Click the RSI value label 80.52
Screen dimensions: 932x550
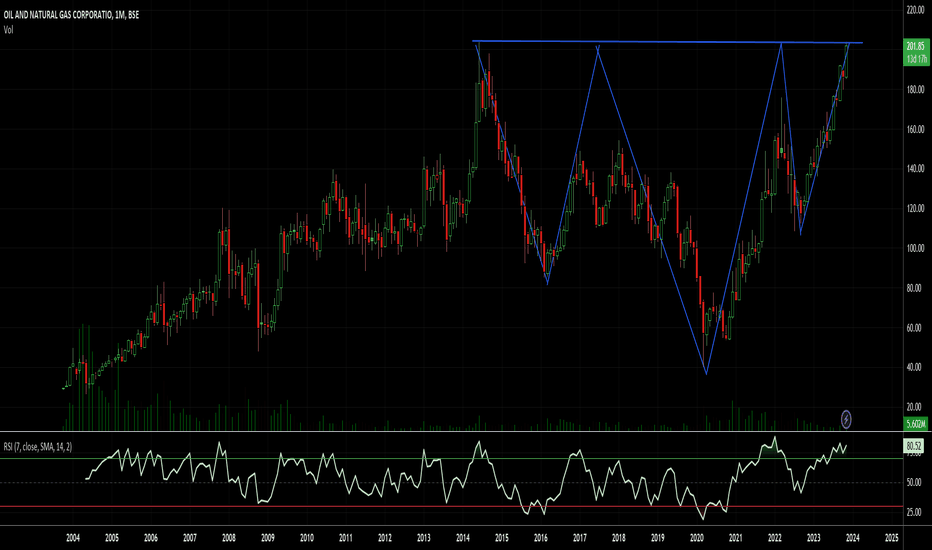pos(914,446)
